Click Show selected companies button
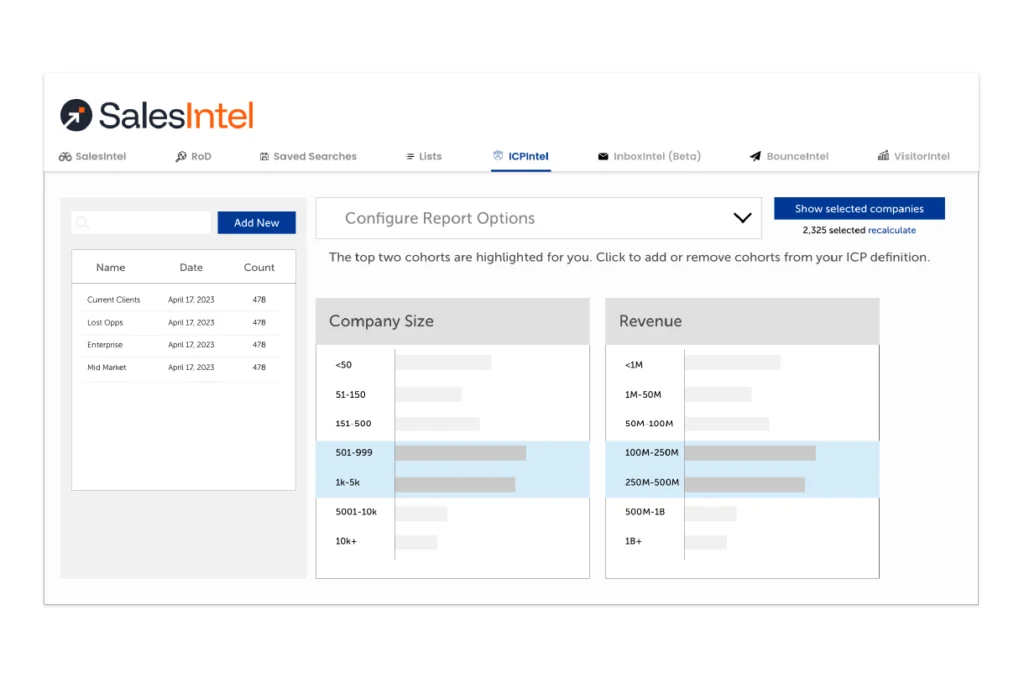 coord(859,208)
